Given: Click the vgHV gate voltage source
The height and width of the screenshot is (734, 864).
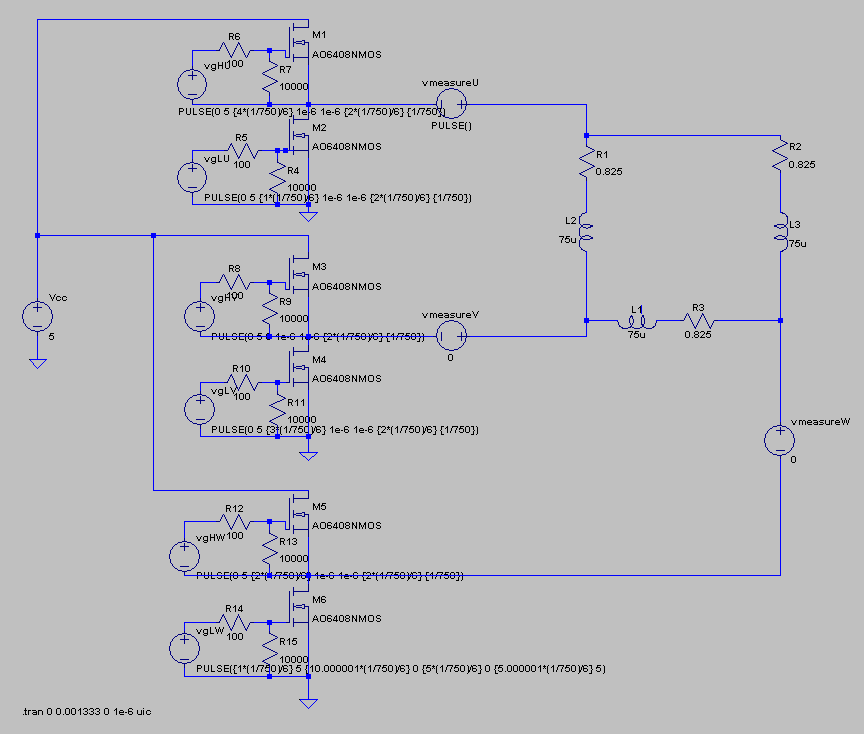Looking at the screenshot, I should tap(200, 316).
